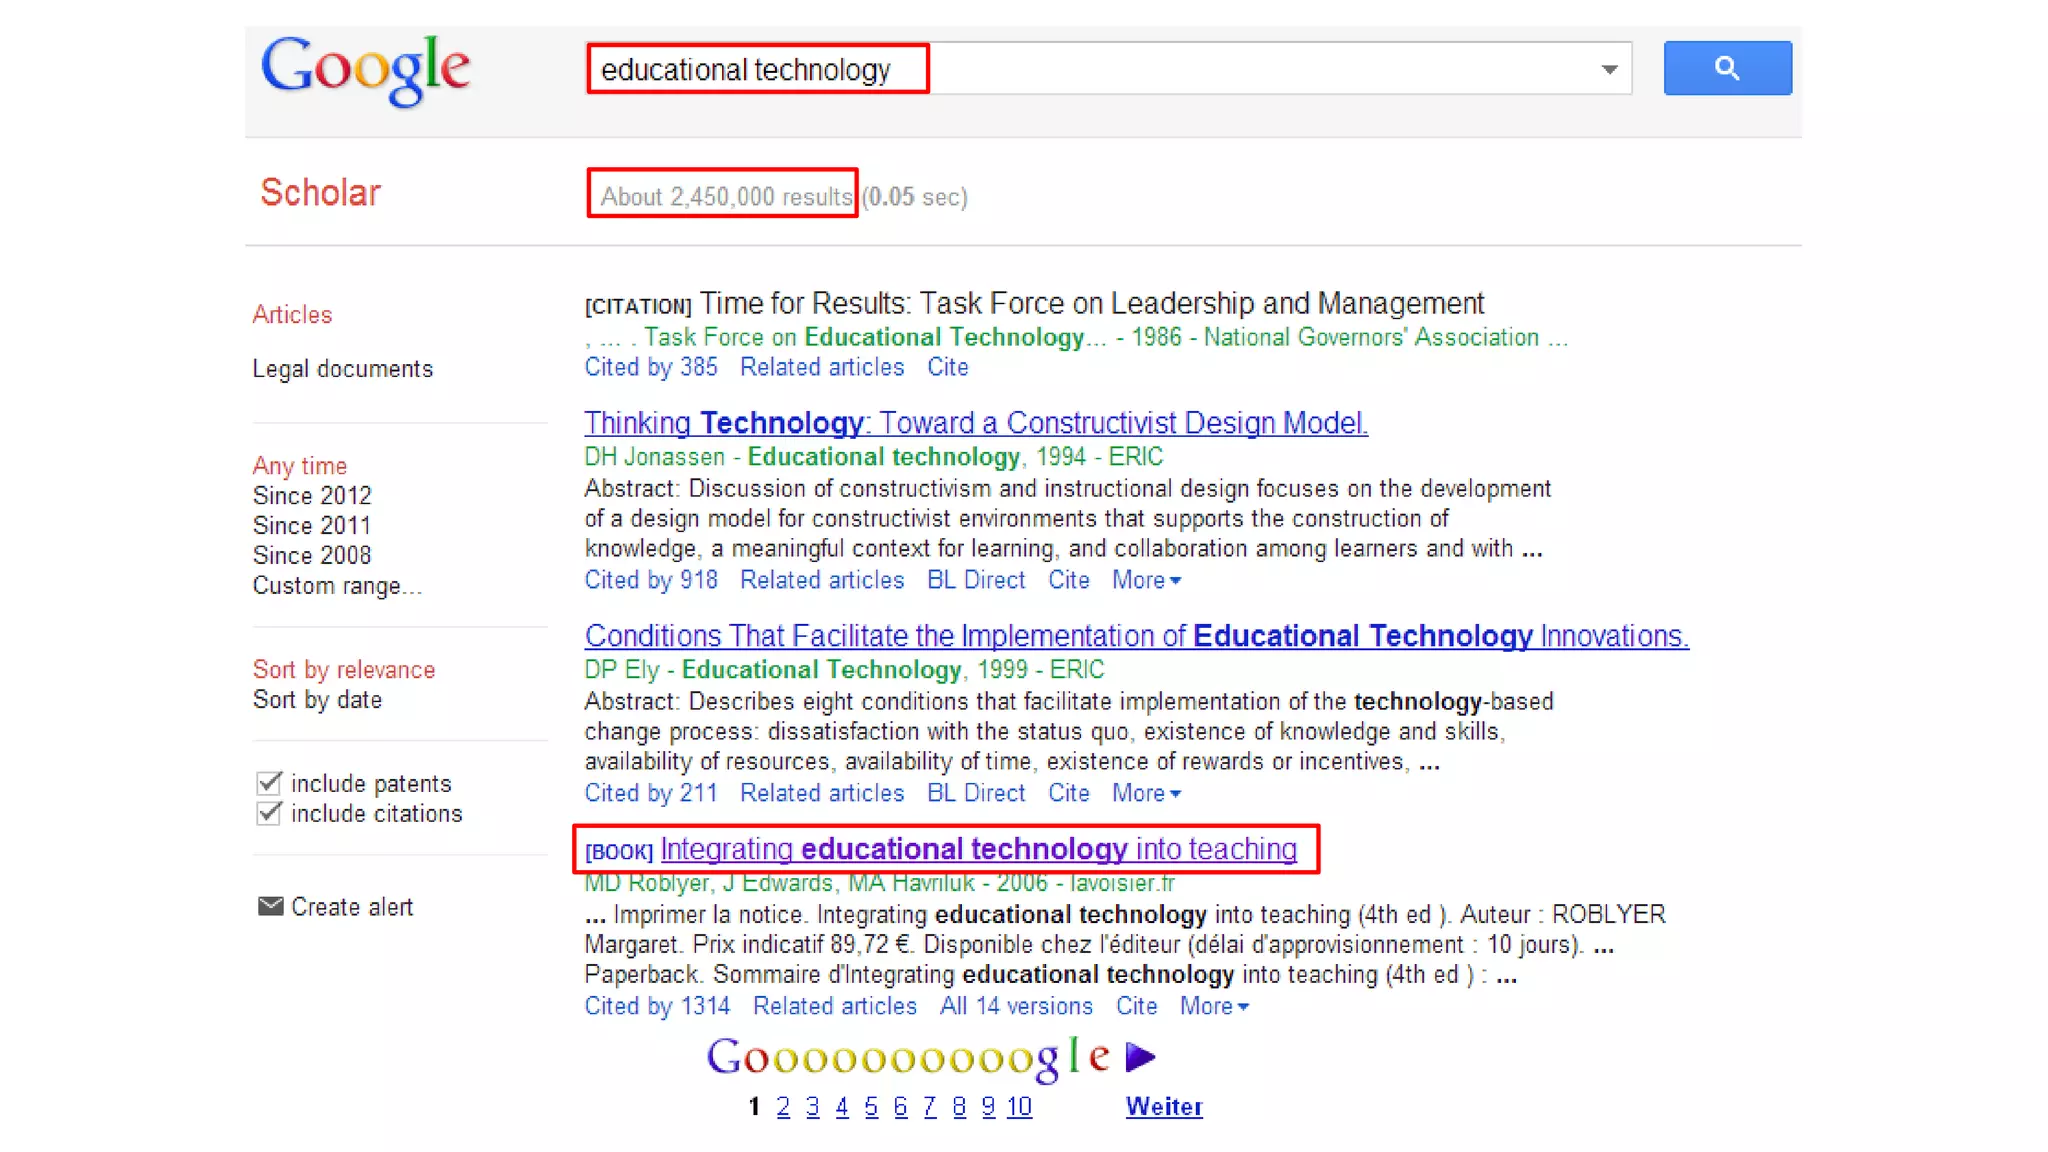The height and width of the screenshot is (1152, 2048).
Task: Open the search box dropdown arrow
Action: [1609, 69]
